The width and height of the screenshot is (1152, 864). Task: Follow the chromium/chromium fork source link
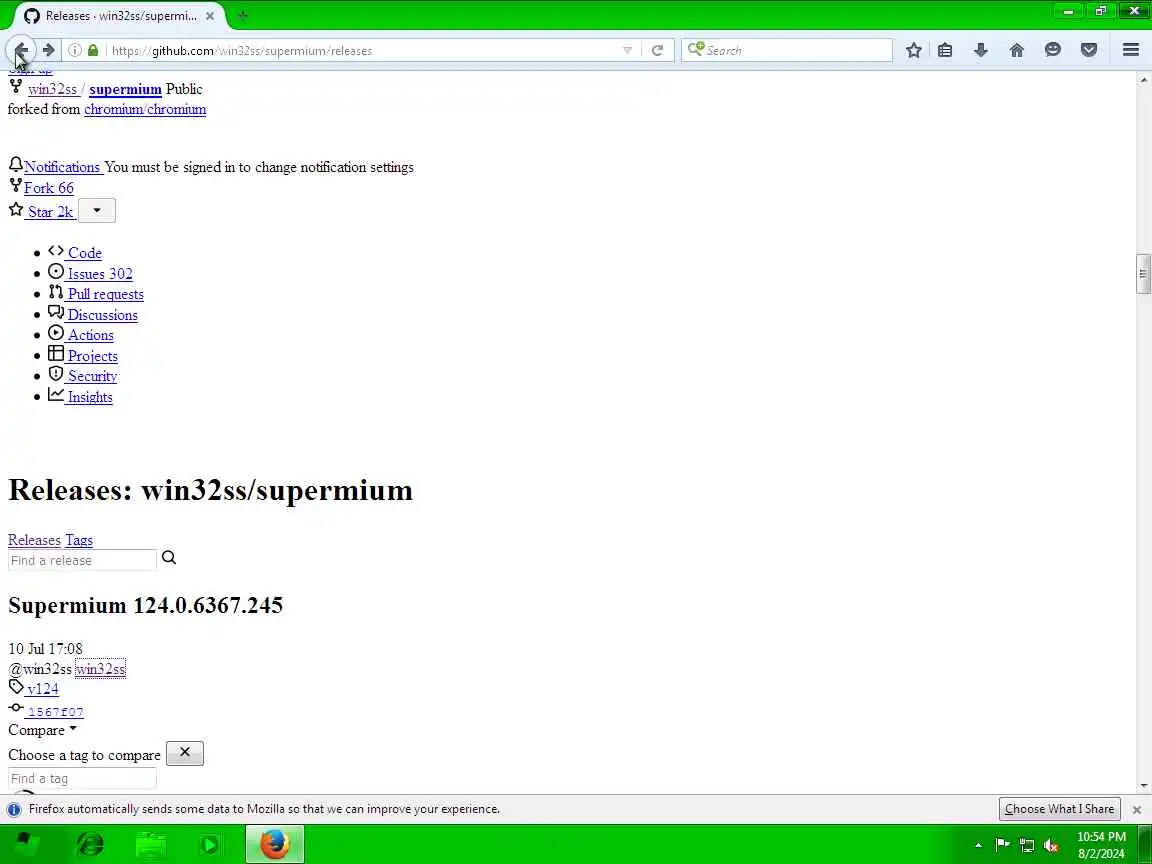145,109
